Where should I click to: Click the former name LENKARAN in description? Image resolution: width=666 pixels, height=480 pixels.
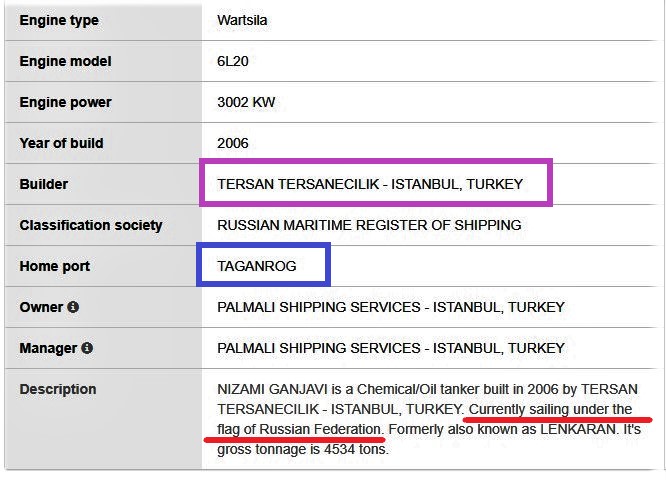tap(578, 429)
